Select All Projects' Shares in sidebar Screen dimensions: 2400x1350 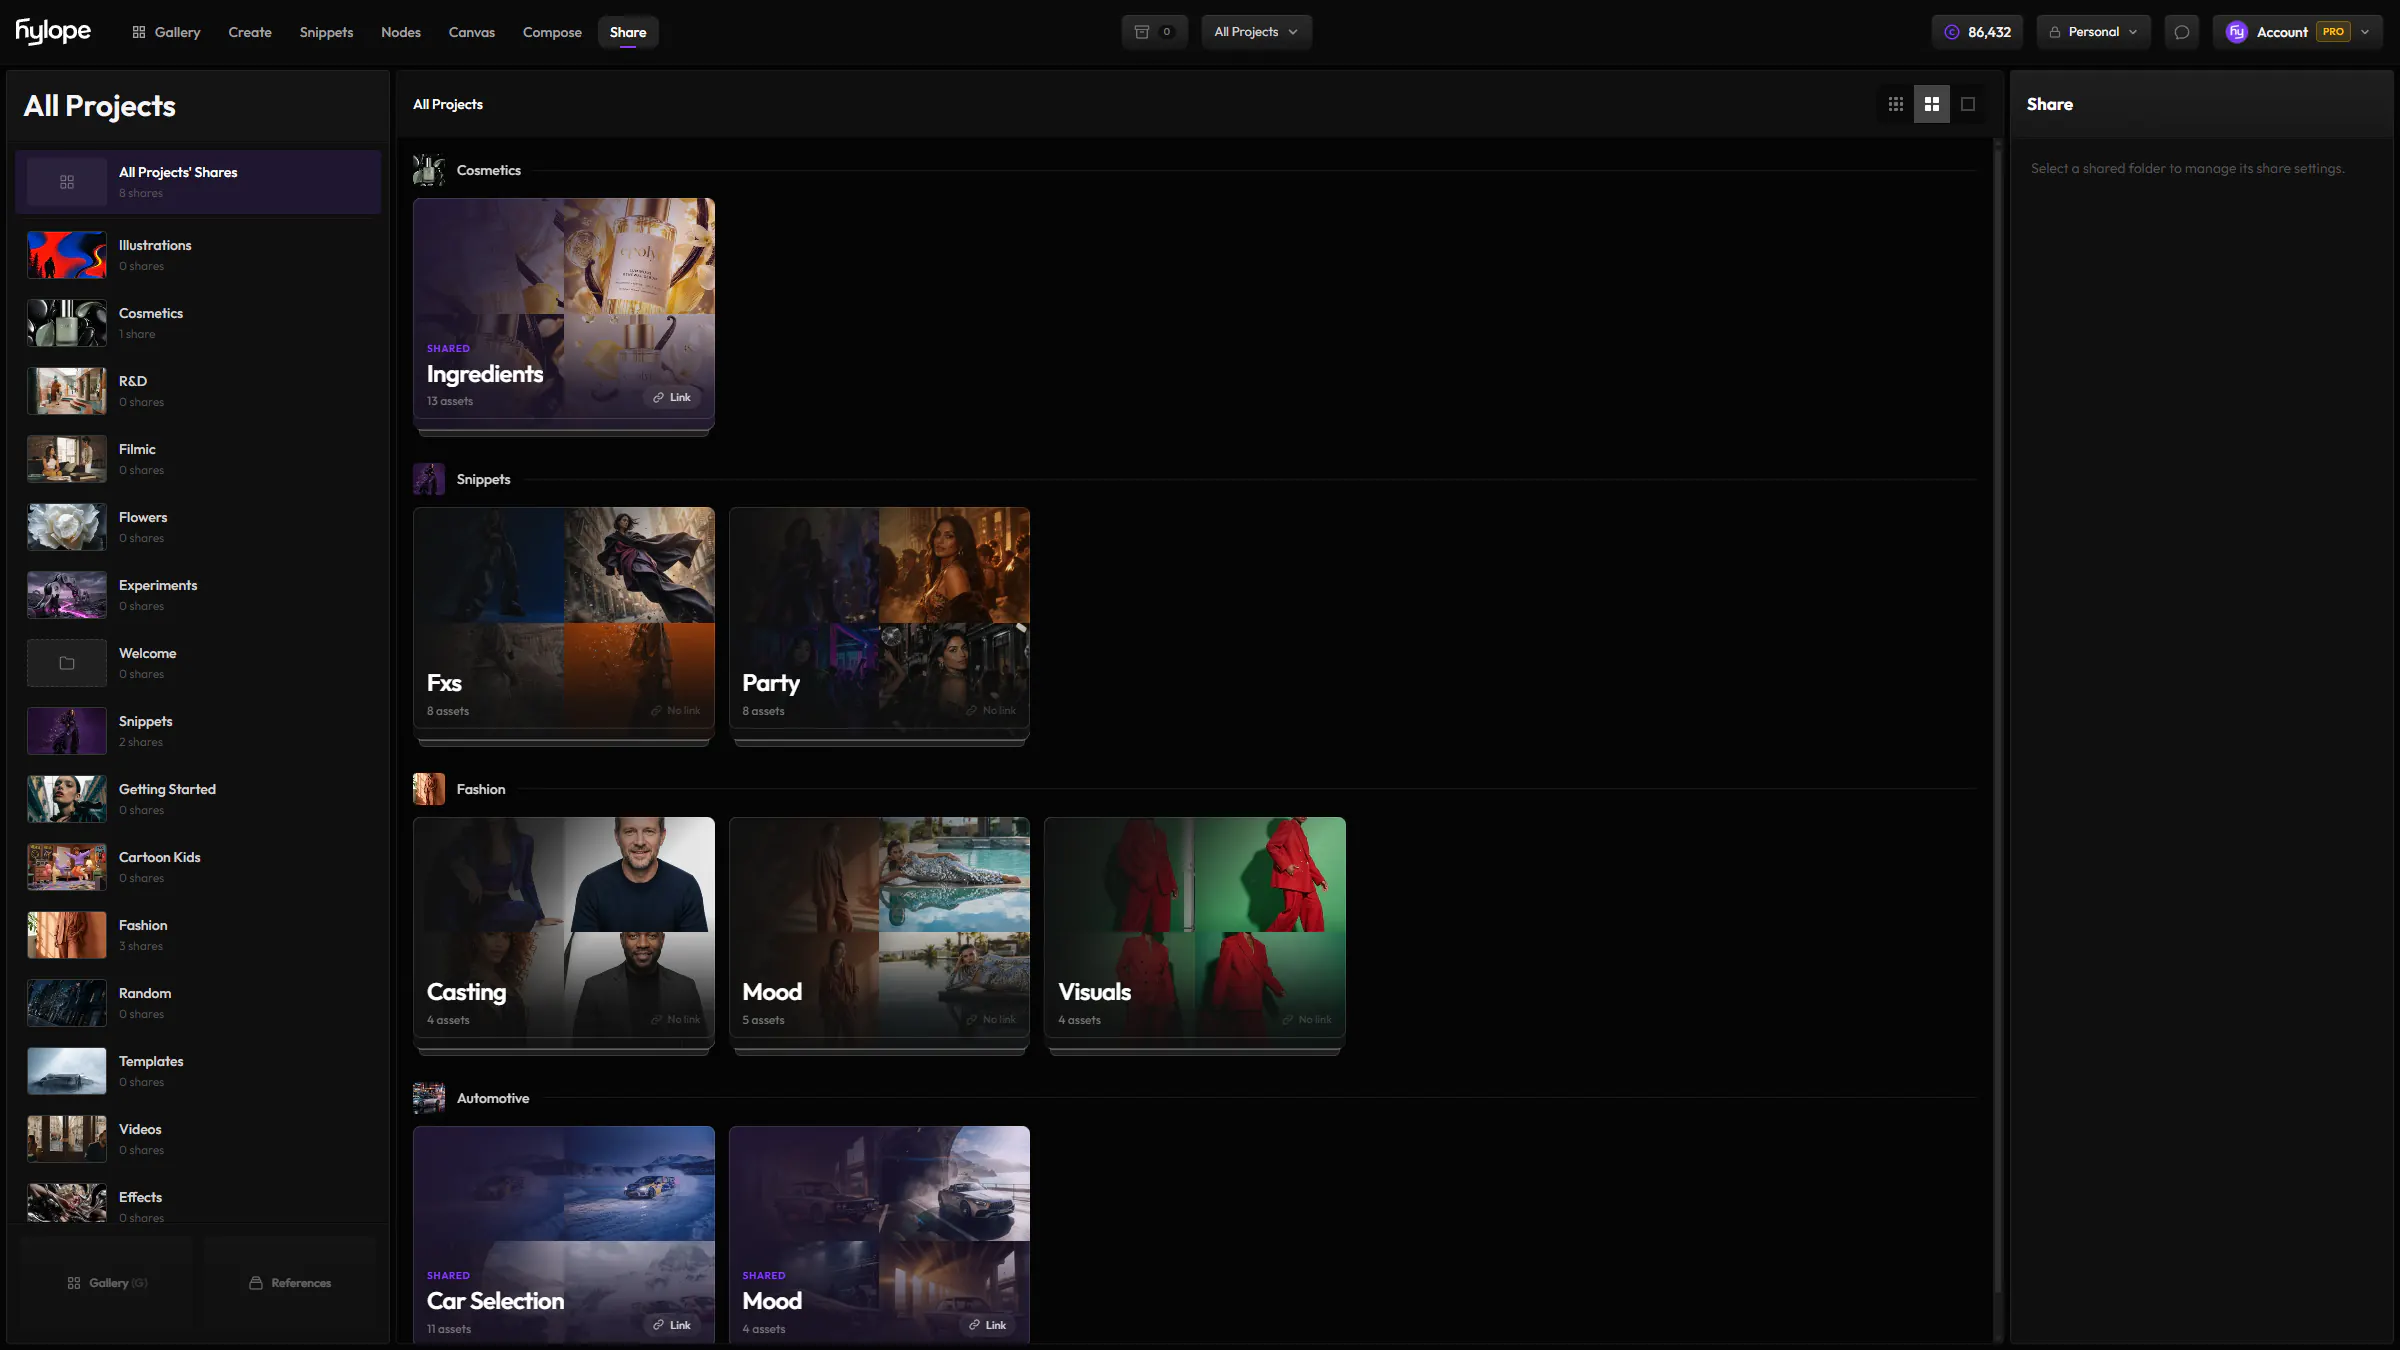tap(198, 182)
